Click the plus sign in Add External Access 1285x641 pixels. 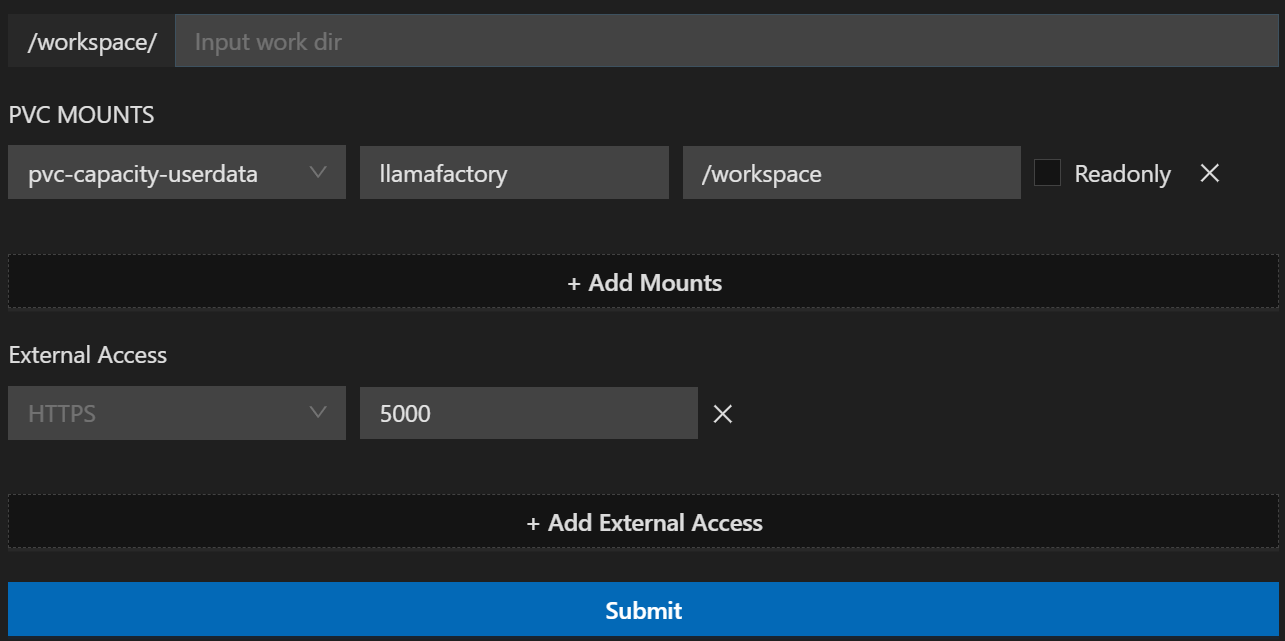click(x=534, y=524)
